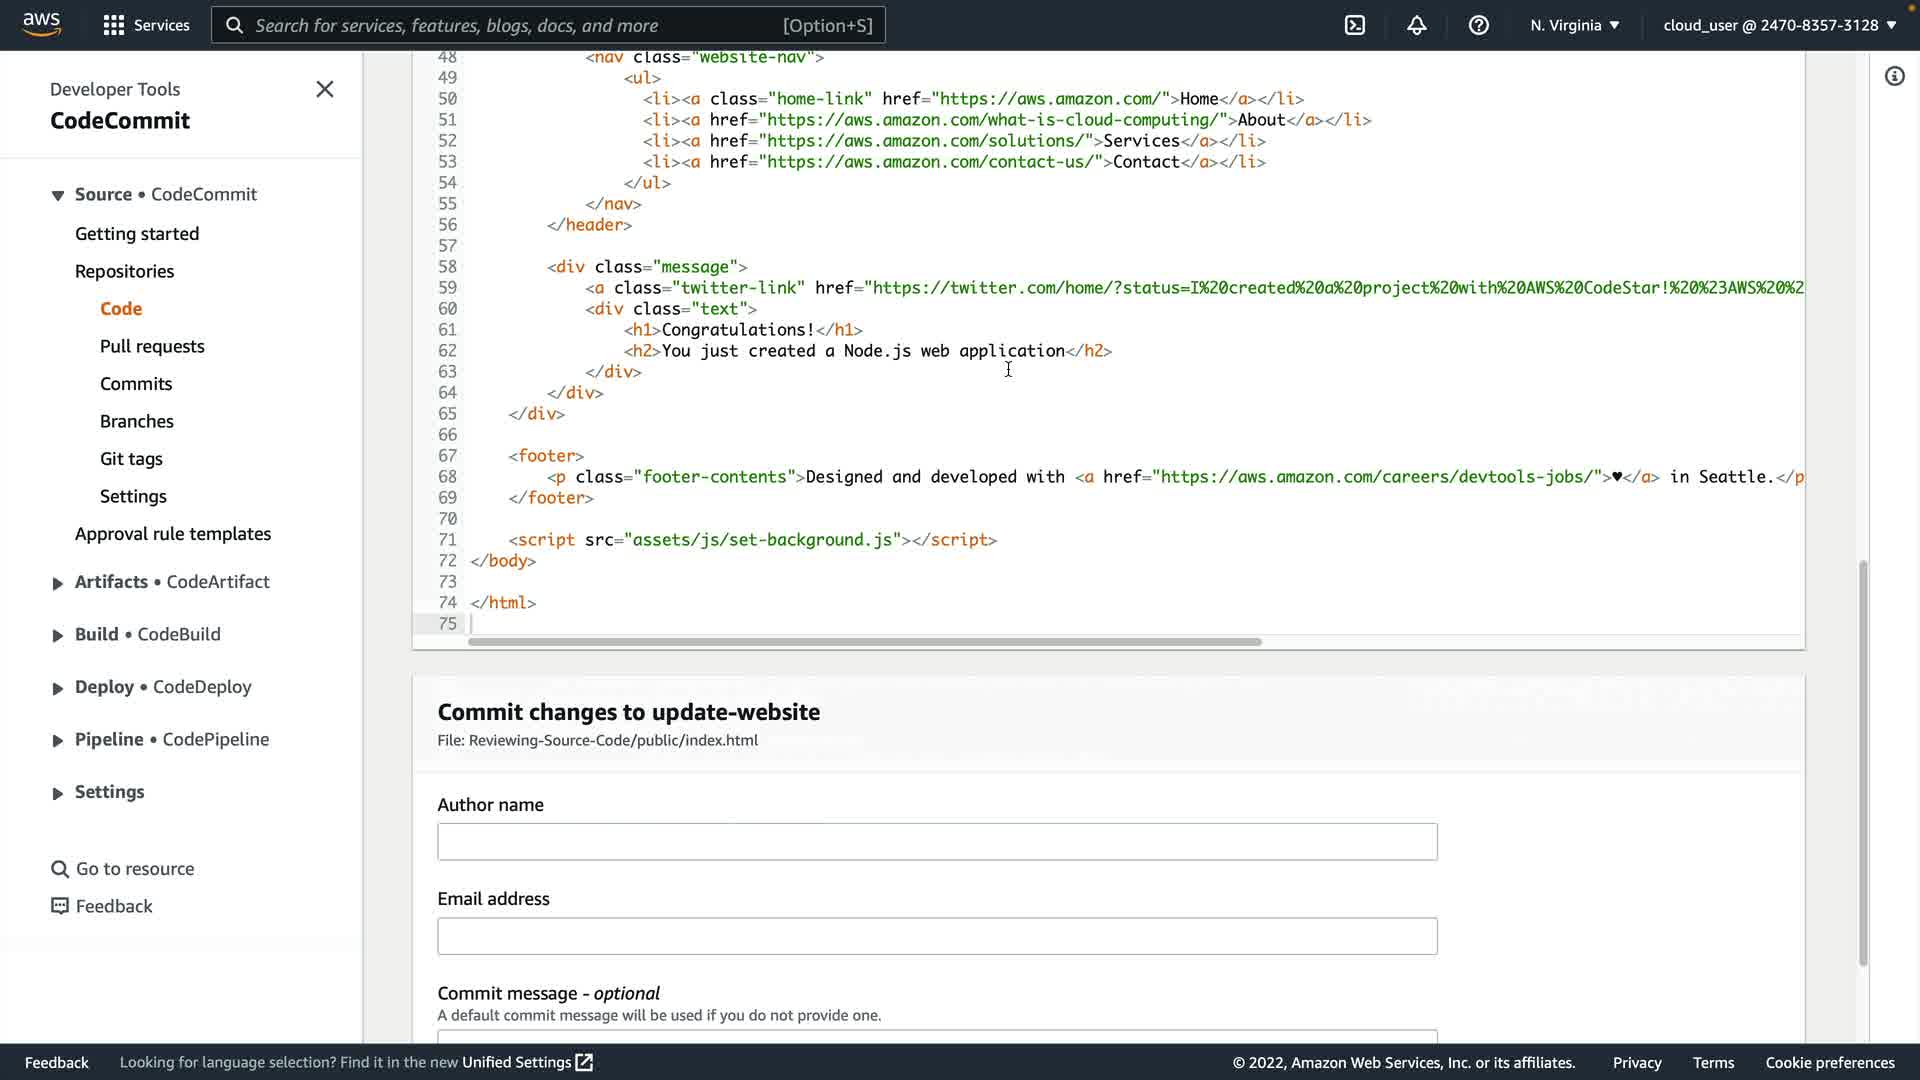Expand the Artifacts CodeArtifact section

(58, 583)
